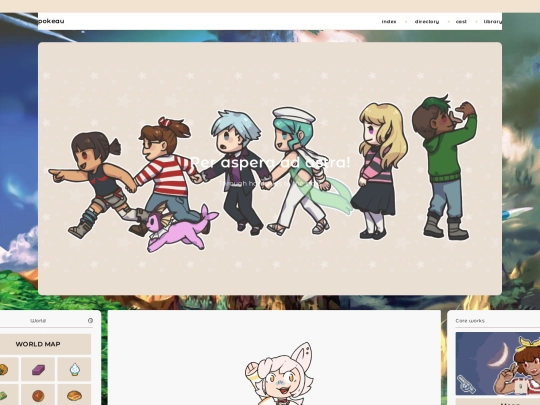This screenshot has height=405, width=540.
Task: Click the purple block item icon
Action: coord(38,370)
